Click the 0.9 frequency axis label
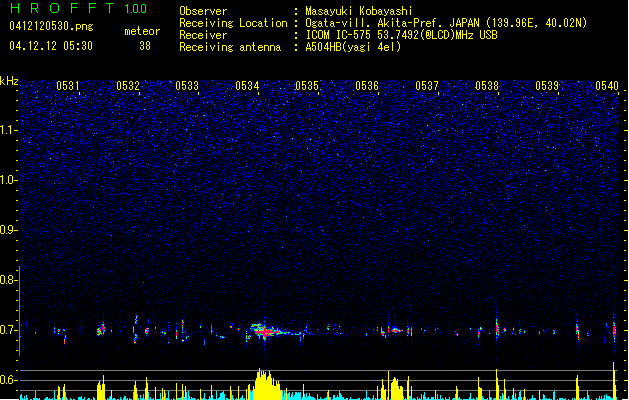 tap(9, 230)
